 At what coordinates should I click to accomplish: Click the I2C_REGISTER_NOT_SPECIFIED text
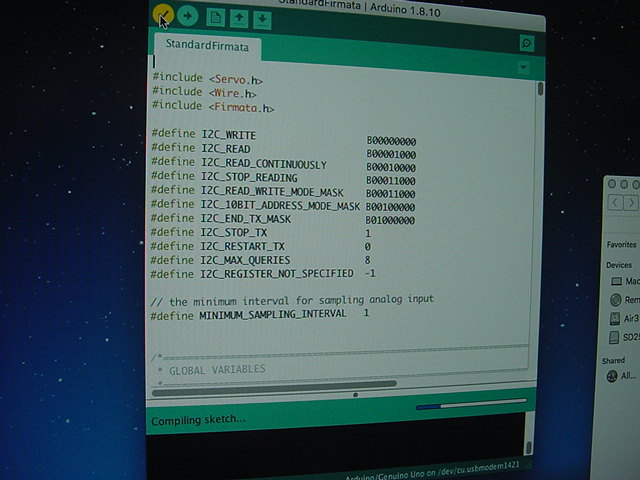pyautogui.click(x=277, y=273)
